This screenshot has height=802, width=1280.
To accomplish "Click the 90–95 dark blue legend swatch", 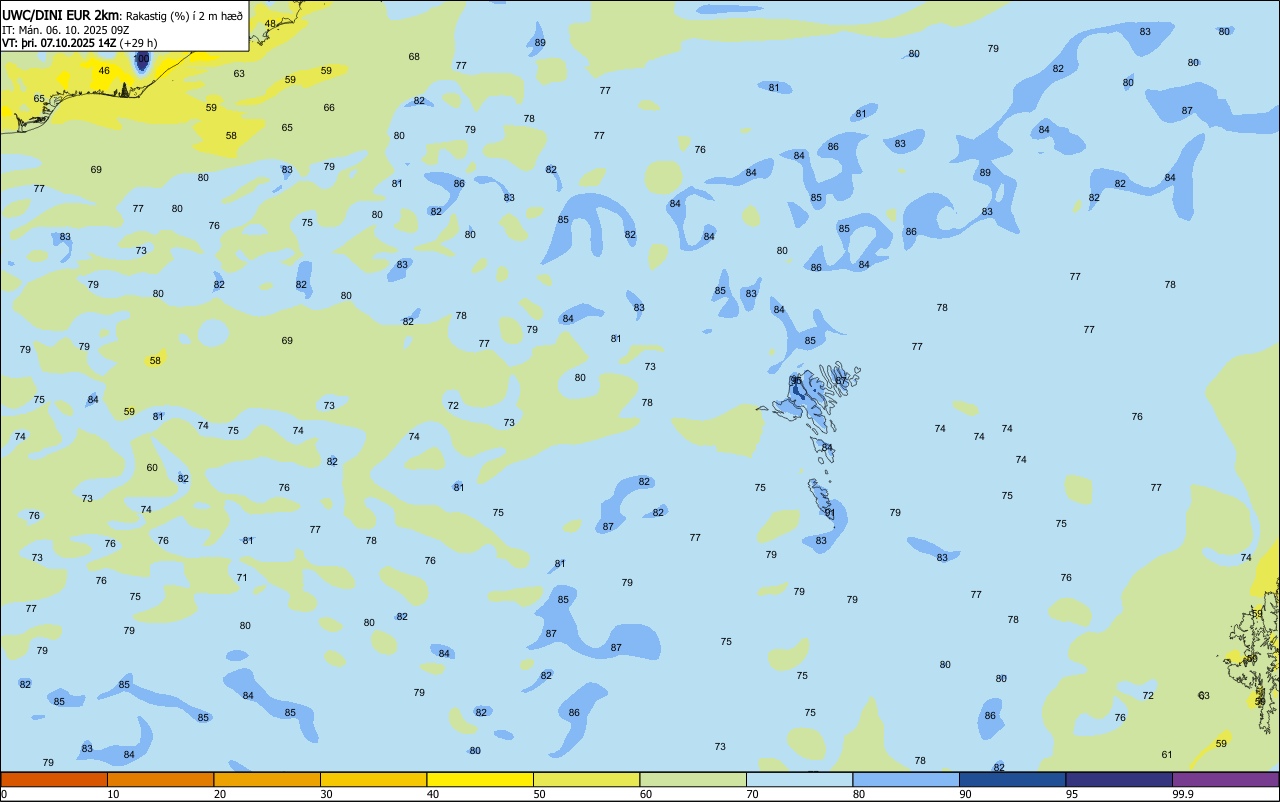I will click(x=1012, y=779).
